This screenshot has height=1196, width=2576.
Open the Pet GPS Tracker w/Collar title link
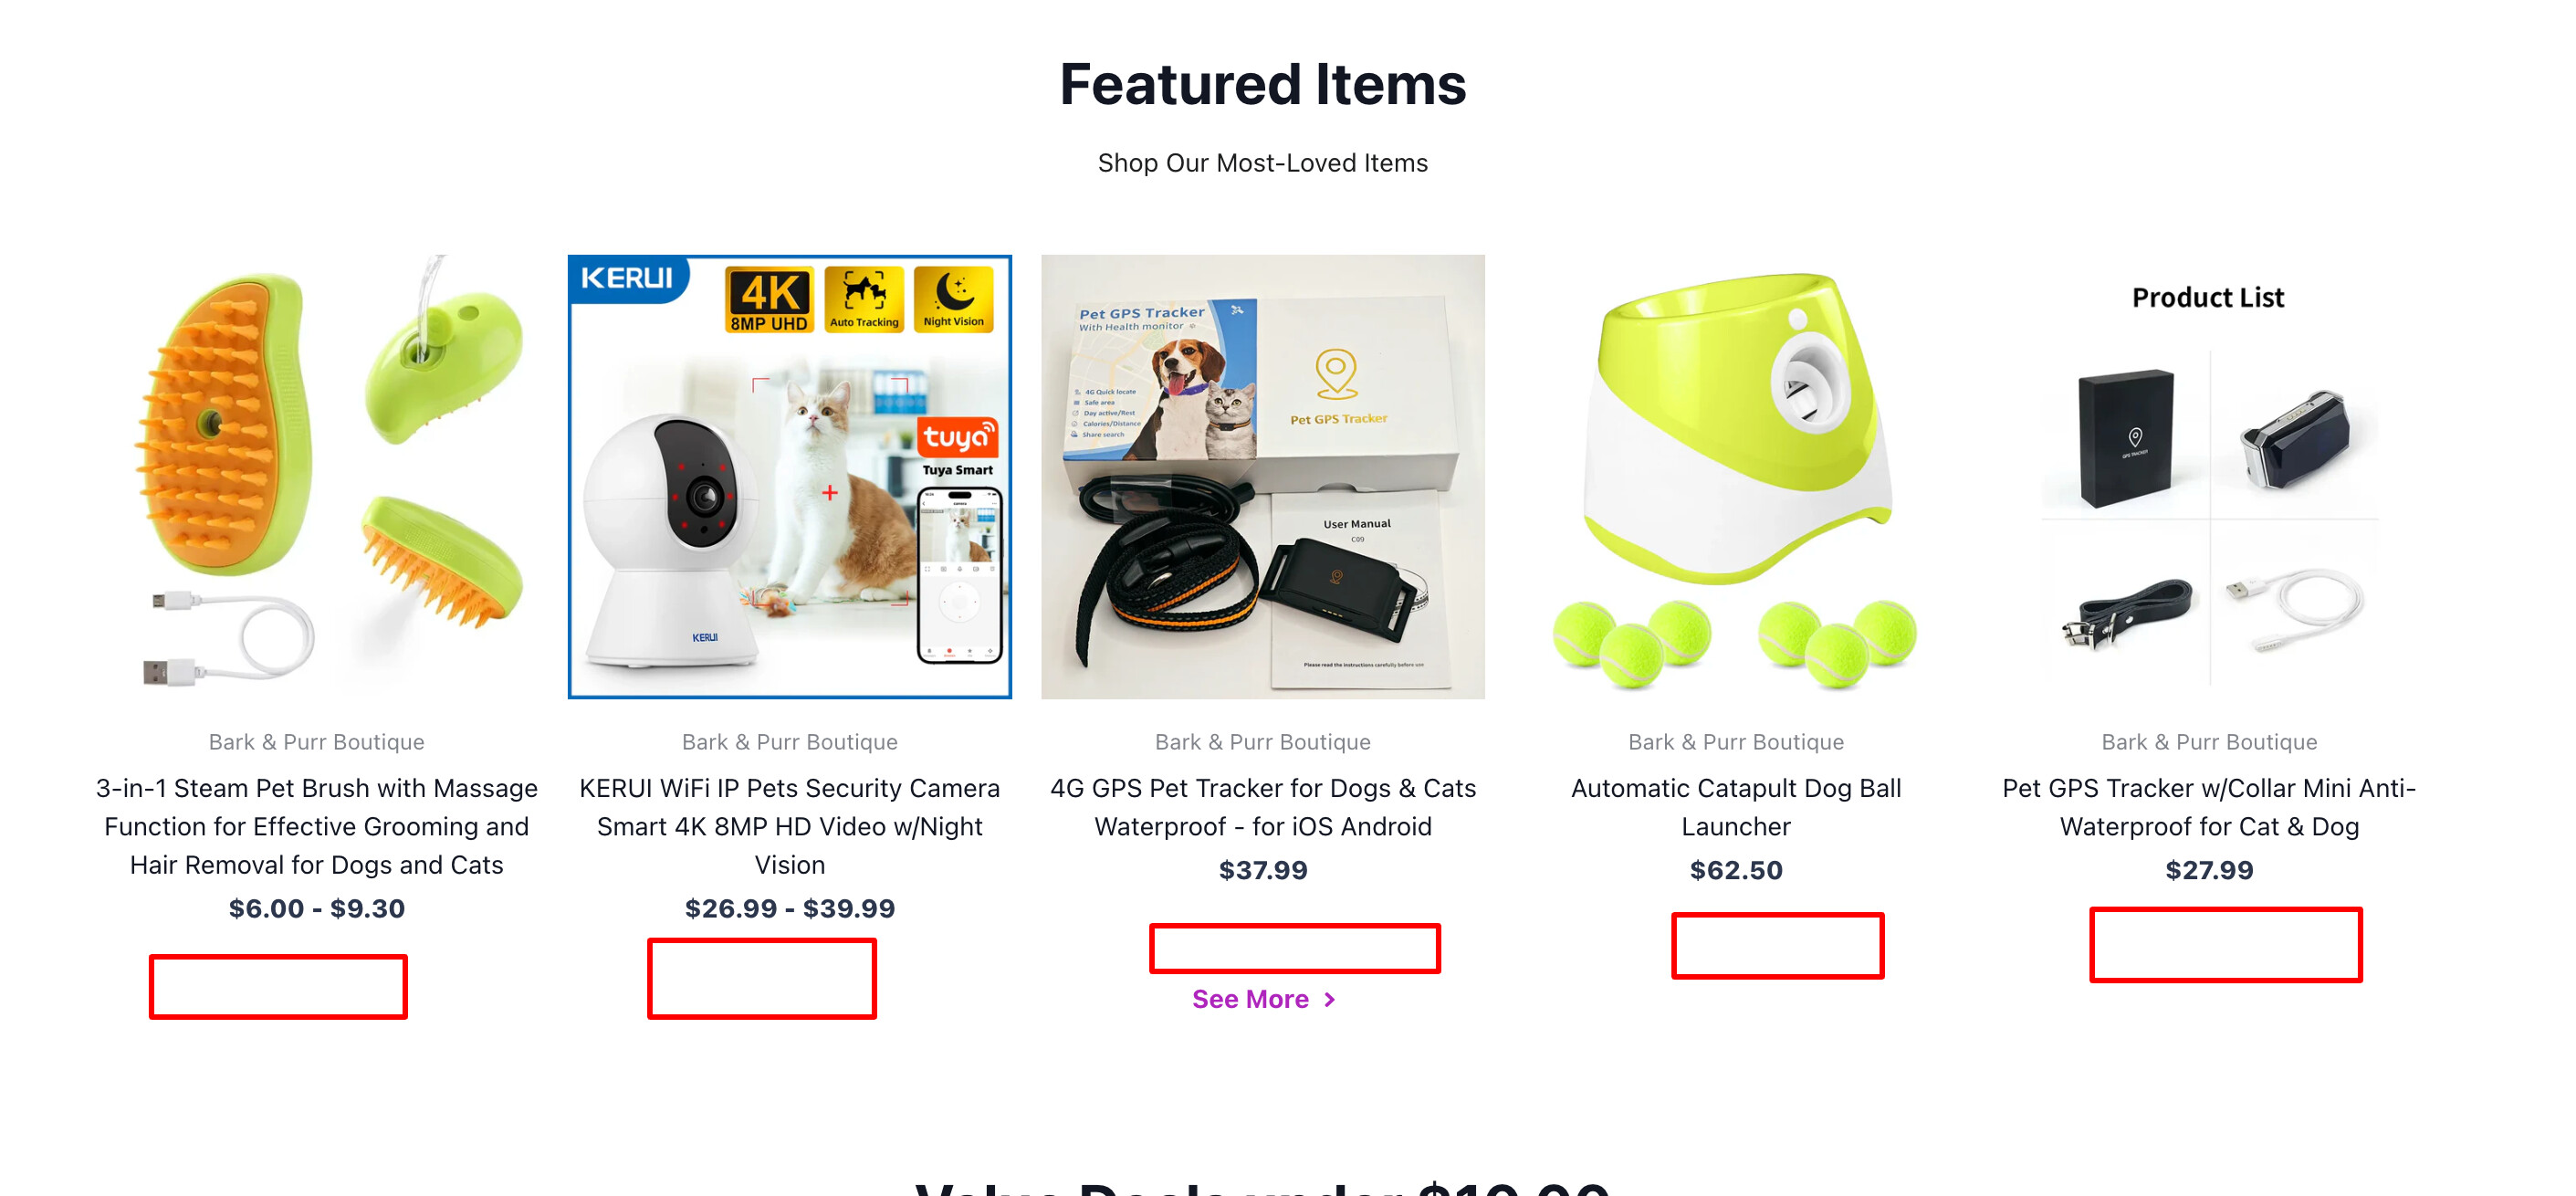pyautogui.click(x=2208, y=807)
